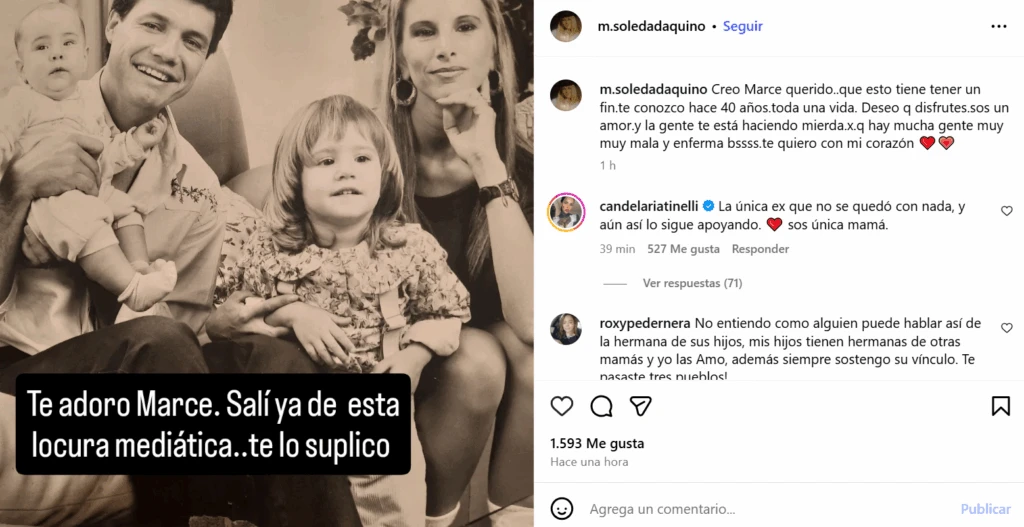The height and width of the screenshot is (527, 1024).
Task: Like roxypedernera's comment
Action: pos(1006,328)
